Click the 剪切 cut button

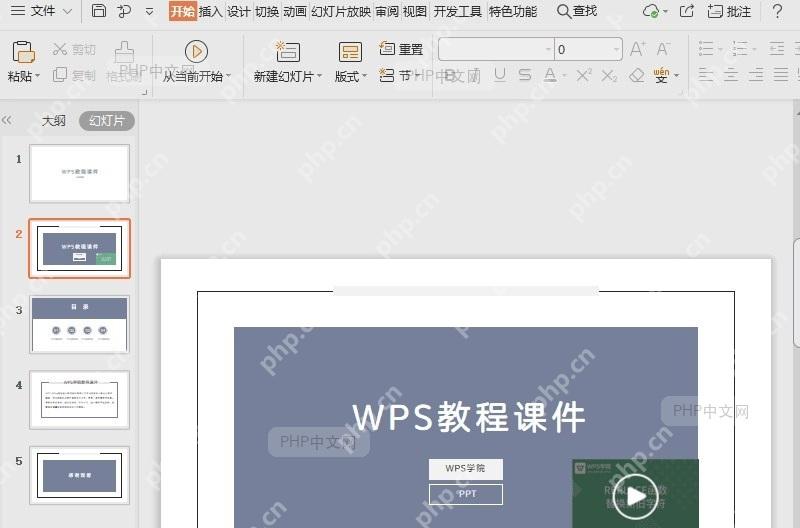(x=74, y=49)
